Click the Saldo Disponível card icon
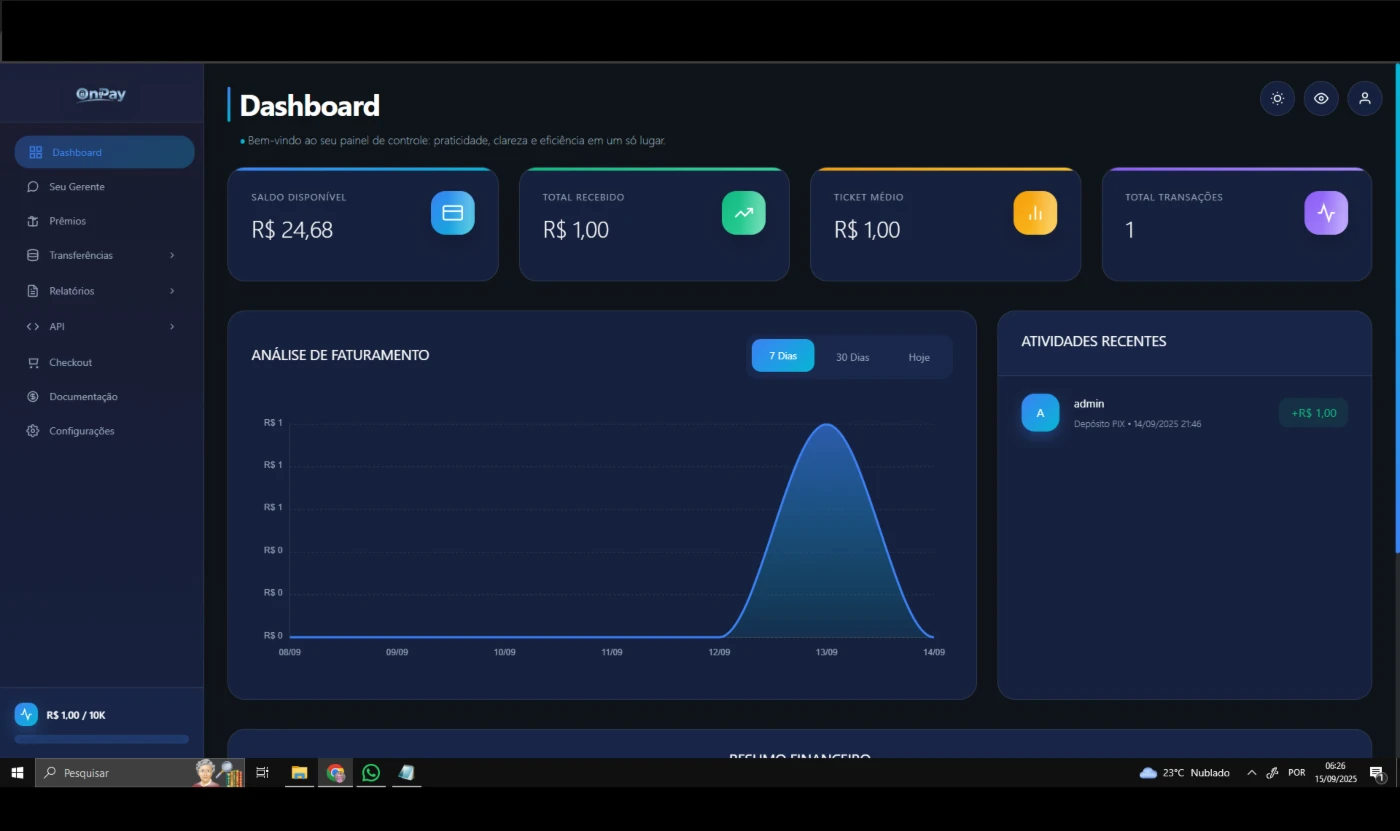The image size is (1400, 831). (x=452, y=213)
